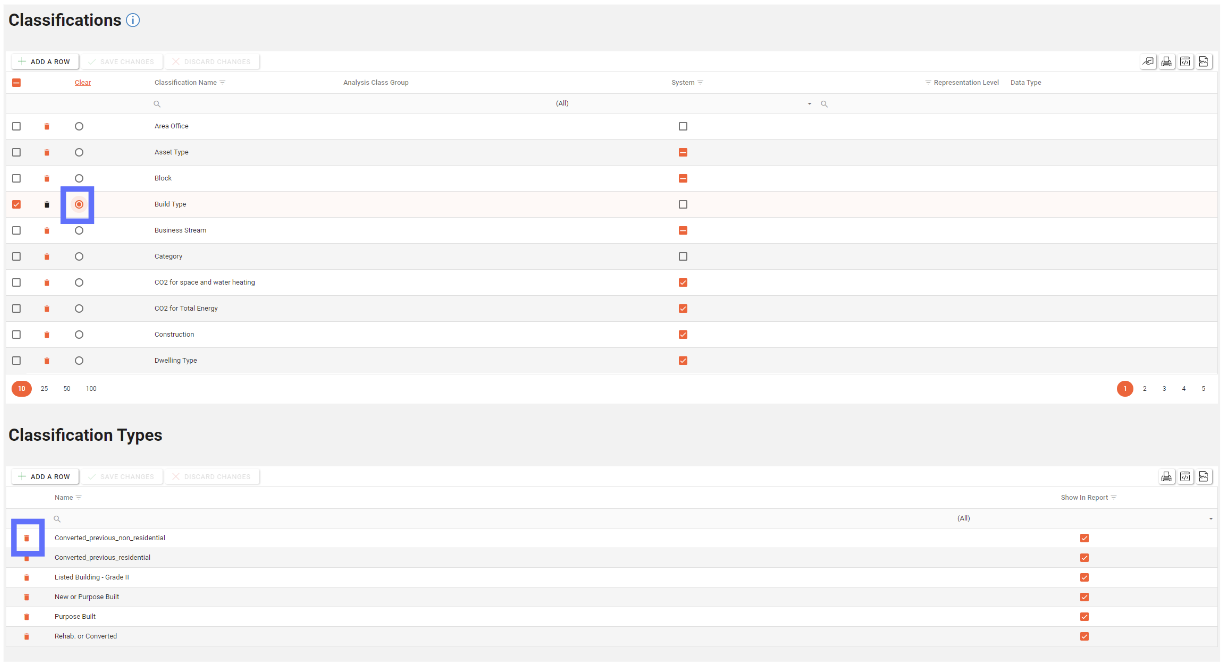The height and width of the screenshot is (669, 1227).
Task: Click the rightmost file export icon in Classifications
Action: (x=1204, y=62)
